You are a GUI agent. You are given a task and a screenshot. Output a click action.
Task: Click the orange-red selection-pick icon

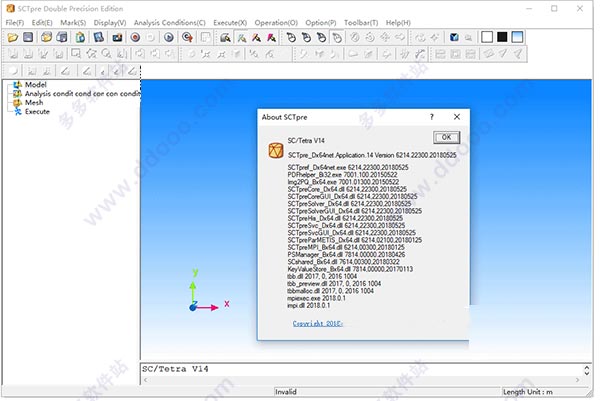256,37
